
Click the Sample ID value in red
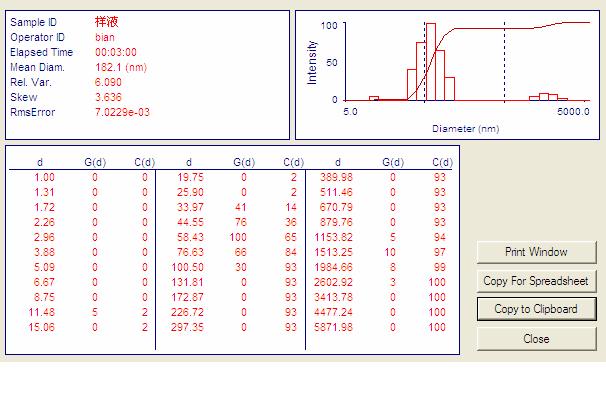pyautogui.click(x=107, y=22)
